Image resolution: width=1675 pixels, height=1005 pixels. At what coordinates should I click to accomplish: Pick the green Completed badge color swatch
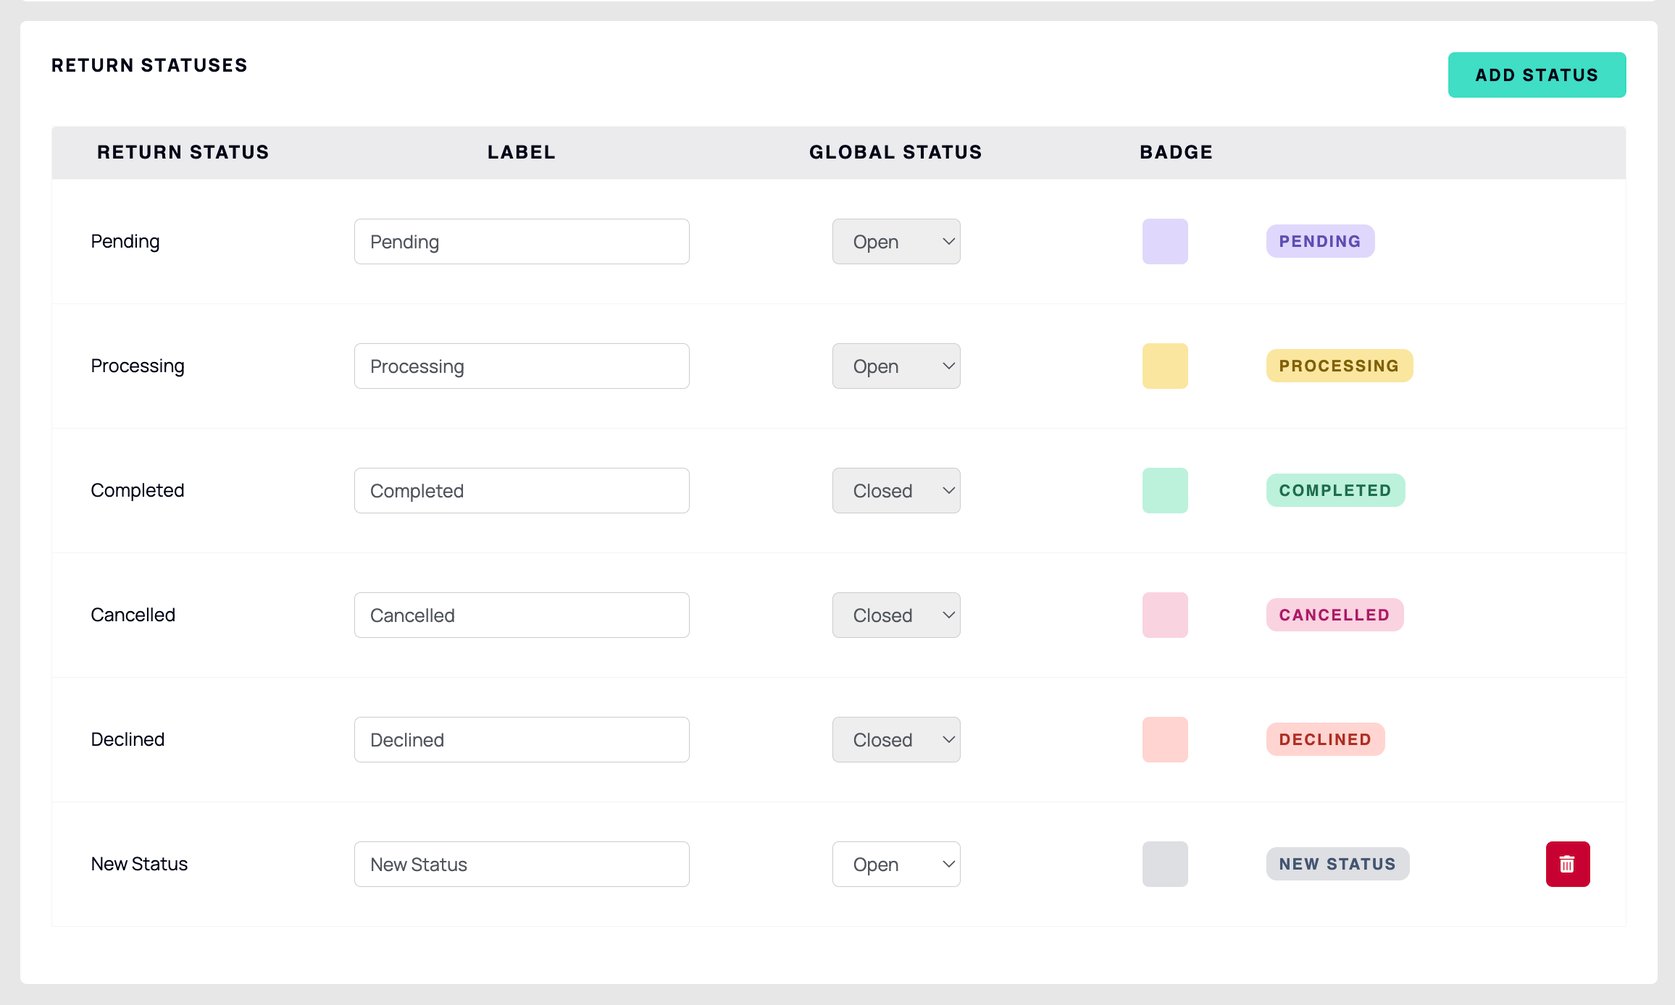pos(1165,491)
